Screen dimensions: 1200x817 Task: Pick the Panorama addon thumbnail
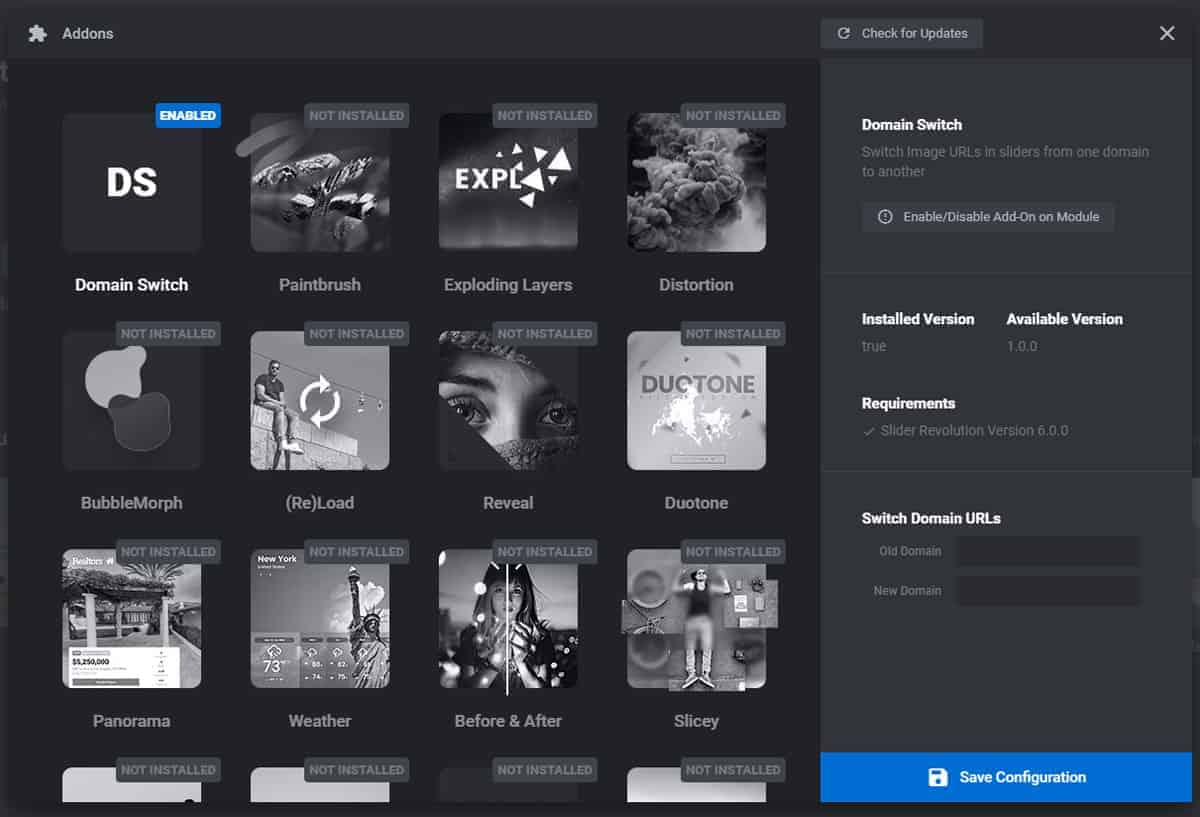(132, 618)
